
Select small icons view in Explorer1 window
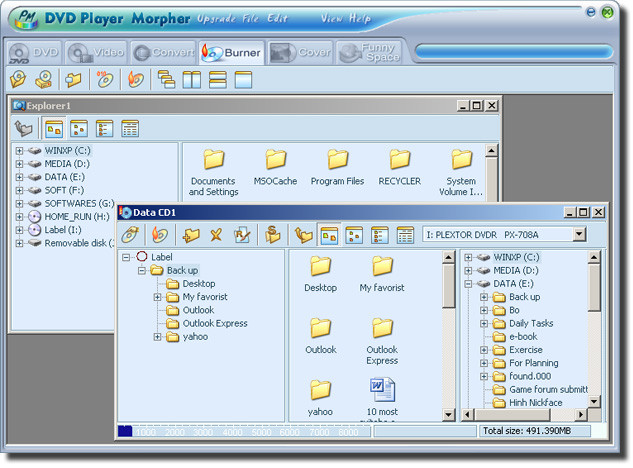[79, 129]
